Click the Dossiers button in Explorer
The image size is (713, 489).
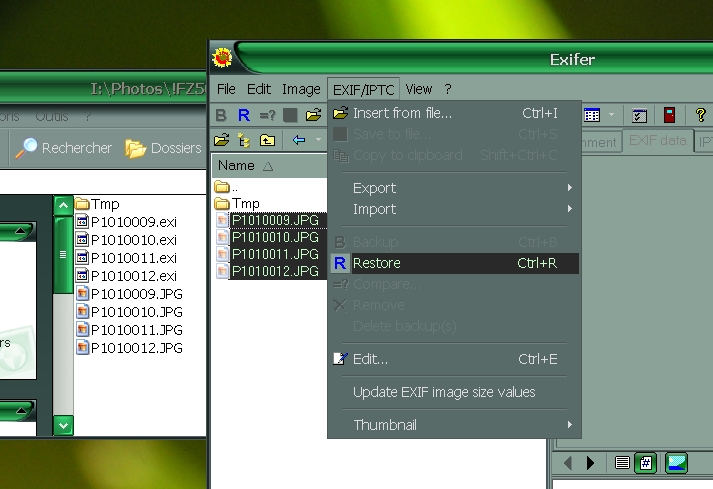pos(164,148)
